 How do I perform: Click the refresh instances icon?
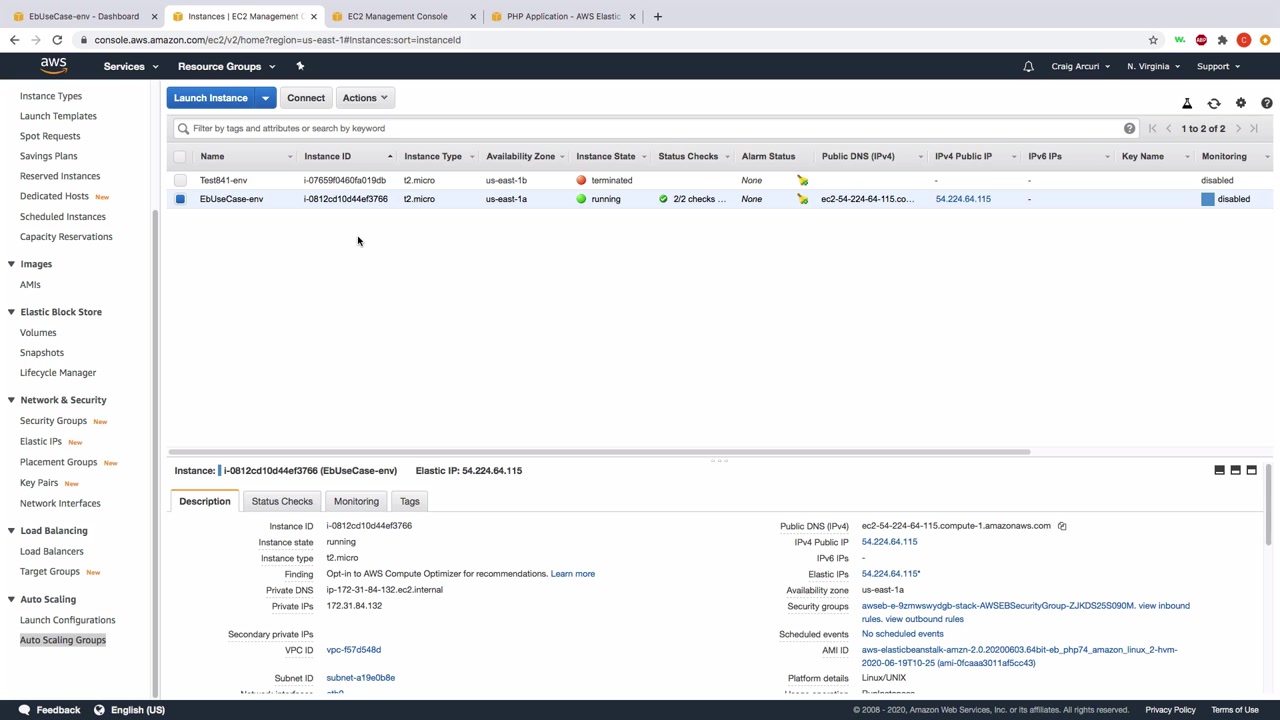1214,103
